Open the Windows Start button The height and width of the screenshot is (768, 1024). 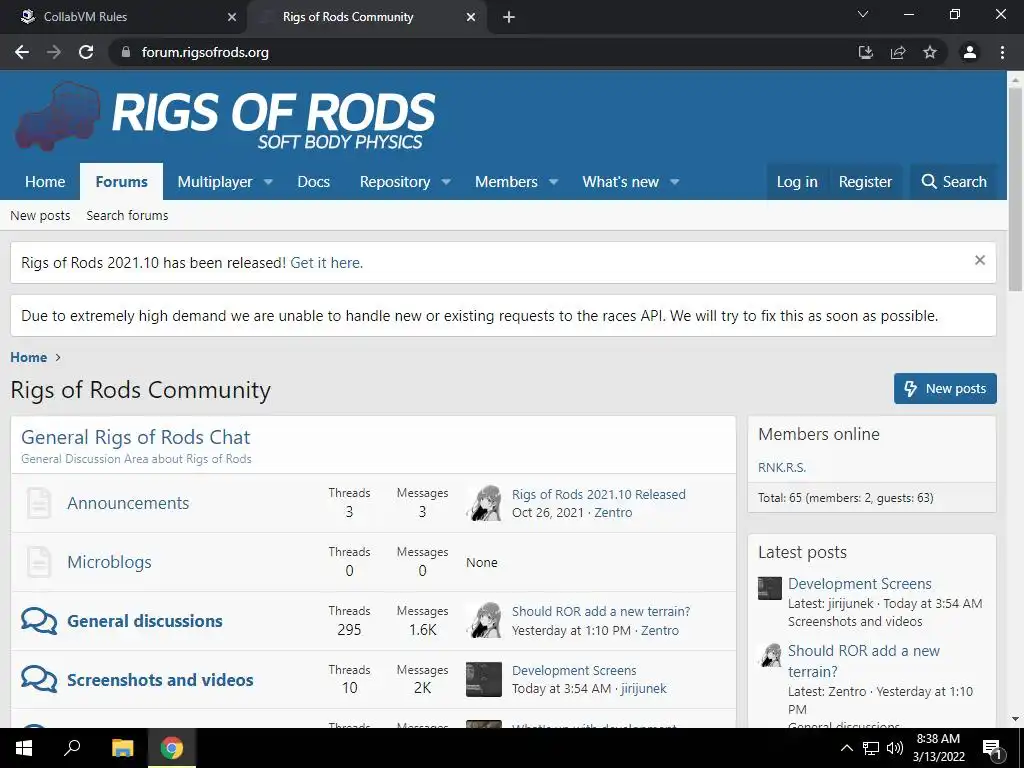(x=24, y=748)
